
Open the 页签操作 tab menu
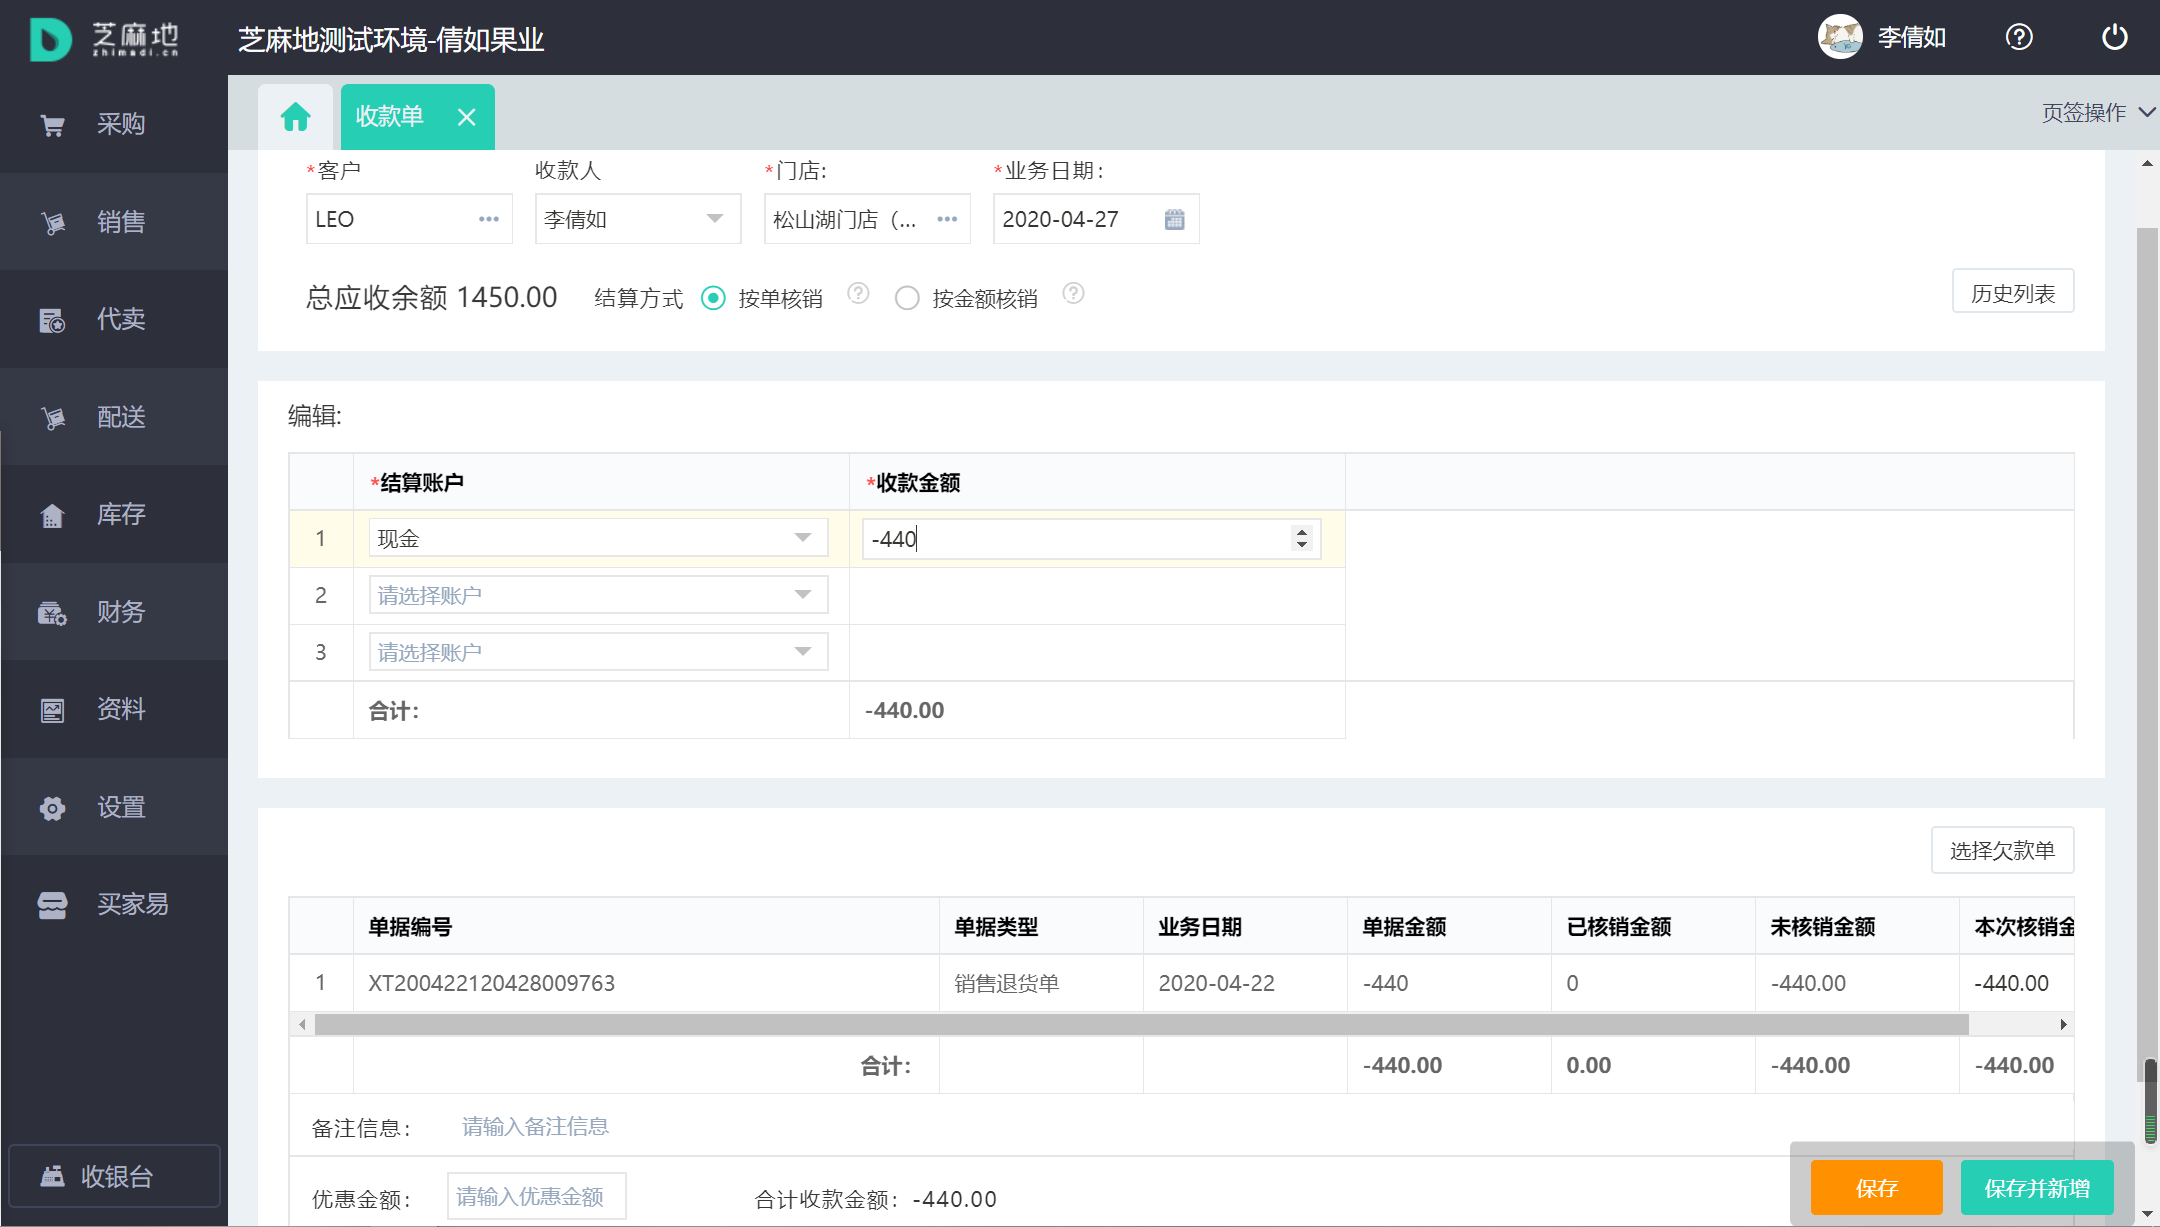click(x=2096, y=113)
